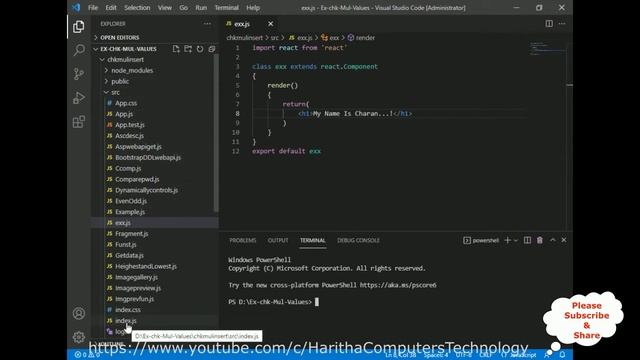The width and height of the screenshot is (640, 360).
Task: Open the Manage gear icon
Action: pyautogui.click(x=79, y=337)
